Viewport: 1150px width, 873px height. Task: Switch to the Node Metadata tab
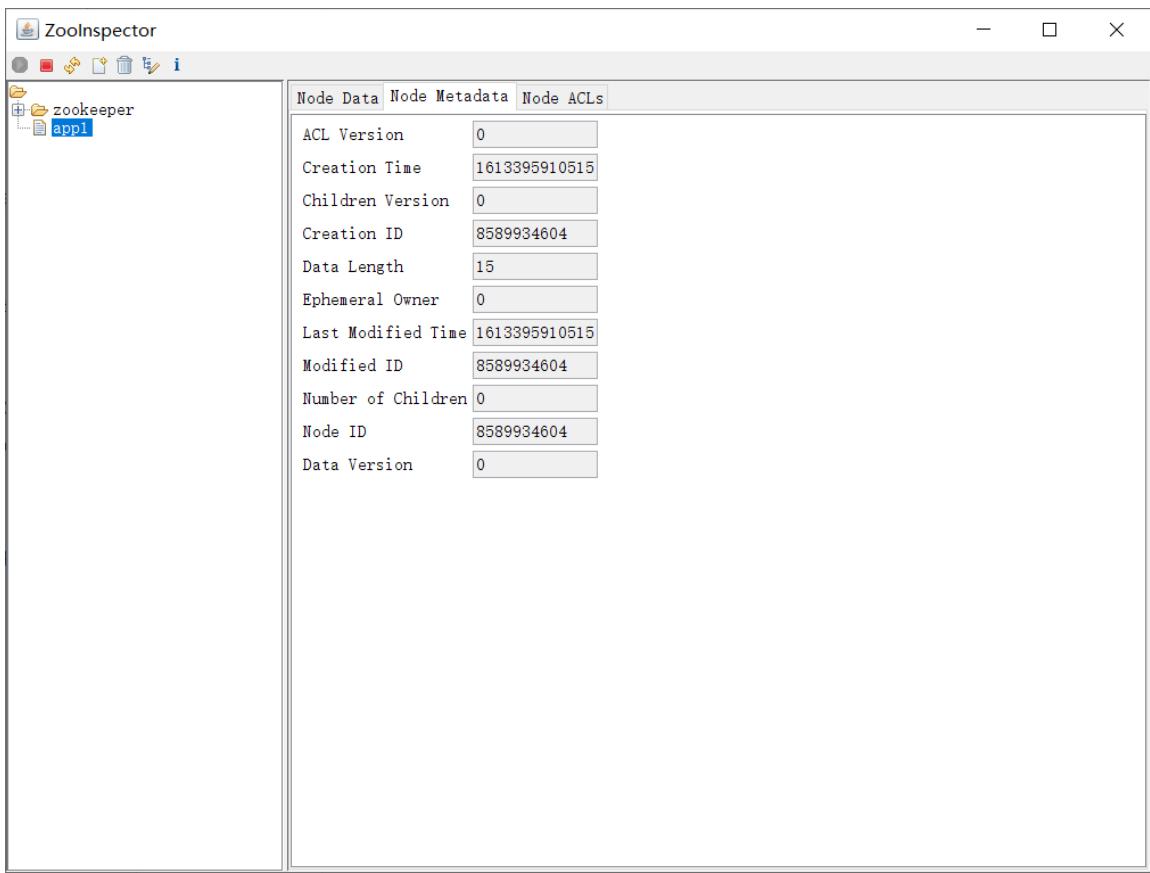pos(449,96)
